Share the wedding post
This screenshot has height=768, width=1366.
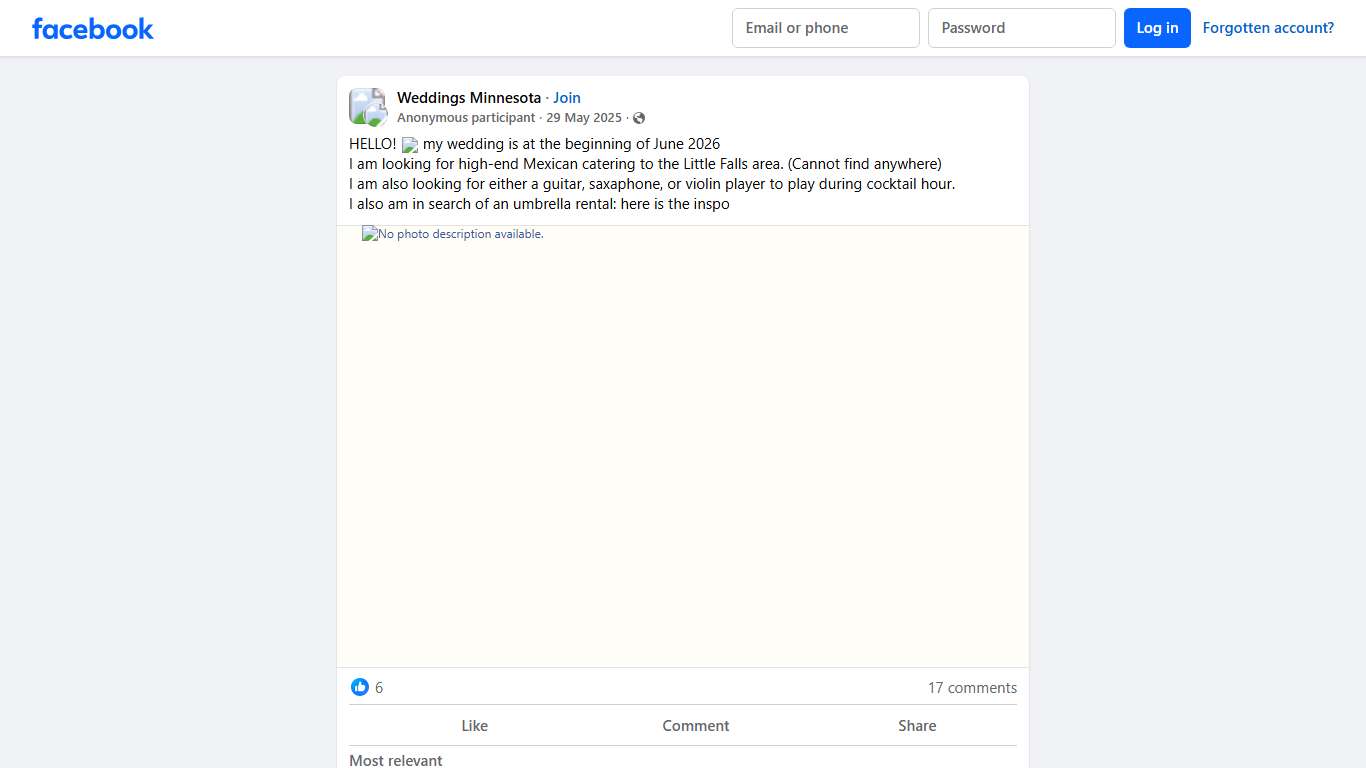(x=916, y=726)
